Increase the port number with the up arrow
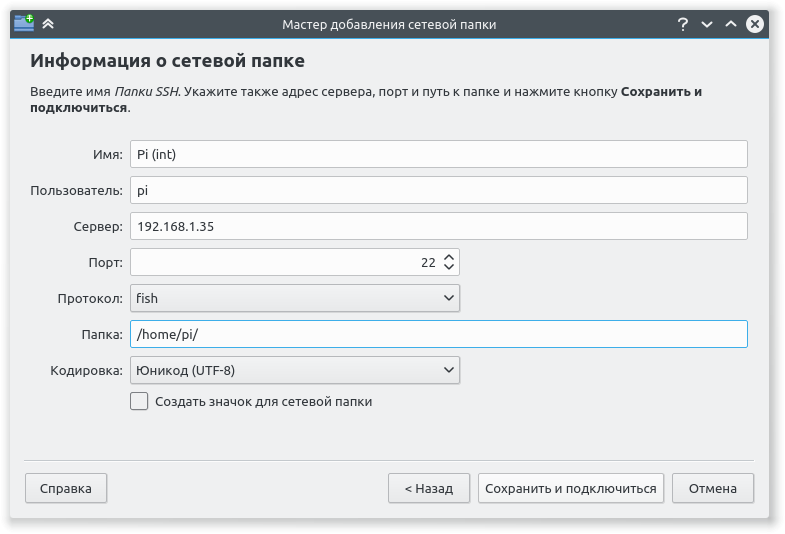 [449, 257]
